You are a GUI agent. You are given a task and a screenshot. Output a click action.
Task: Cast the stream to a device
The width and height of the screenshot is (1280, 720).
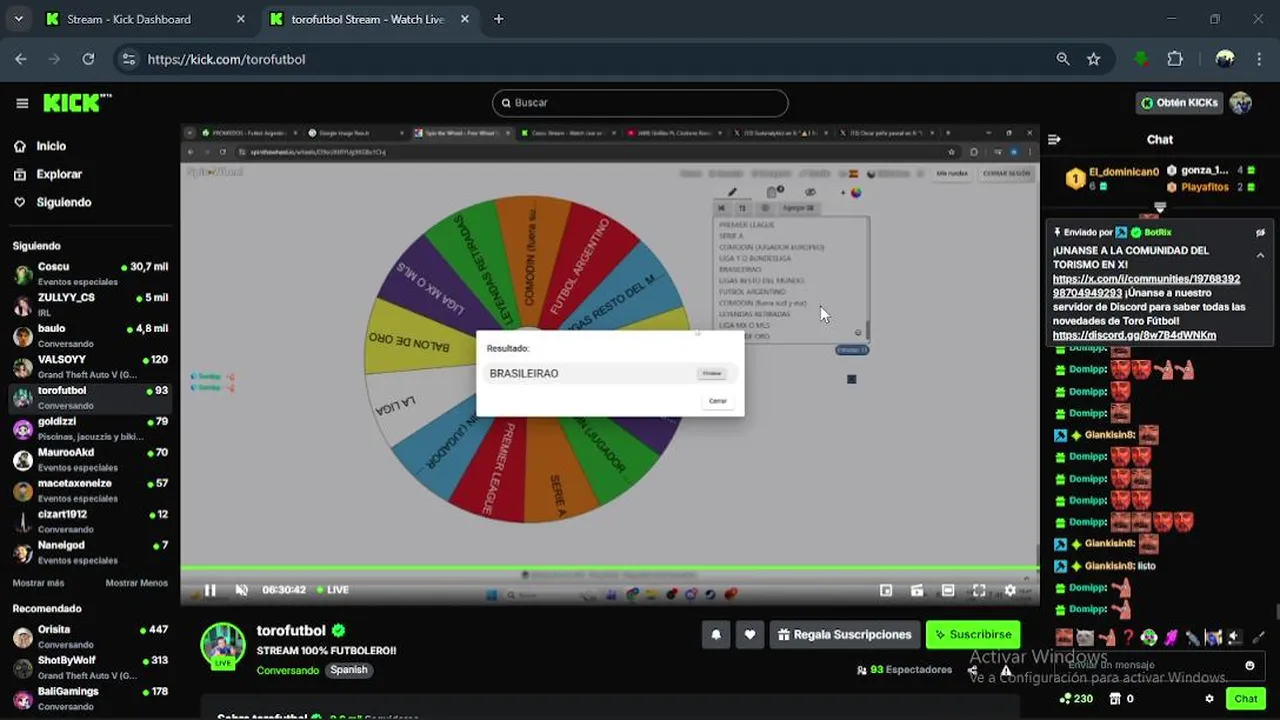point(916,590)
